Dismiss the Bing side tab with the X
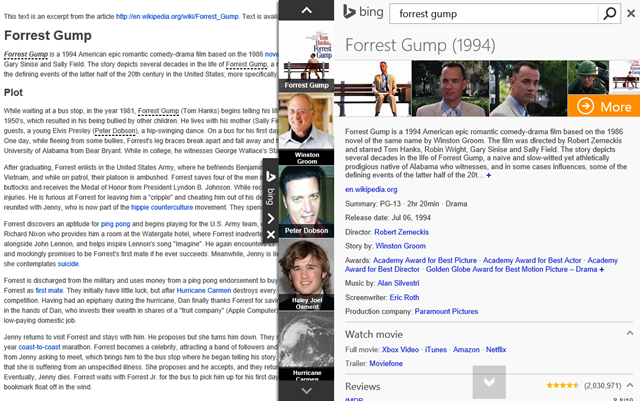This screenshot has height=401, width=640. coord(271,234)
